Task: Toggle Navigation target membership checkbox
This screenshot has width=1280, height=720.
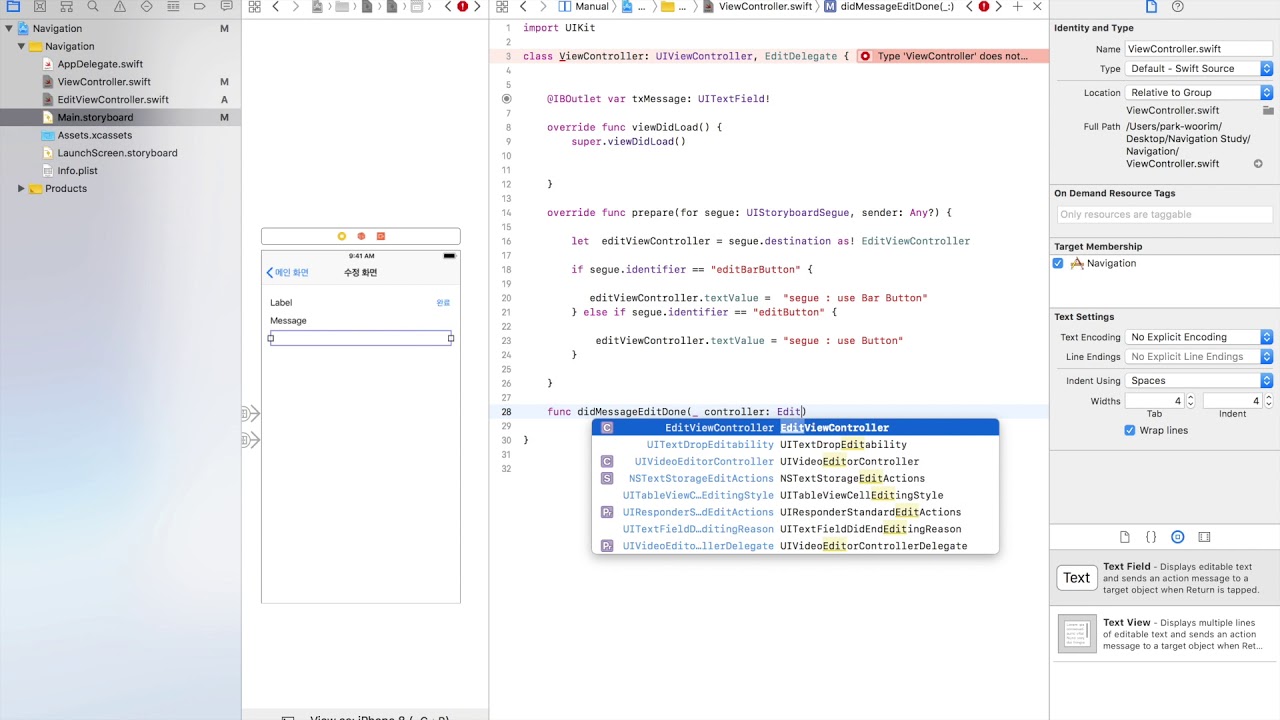Action: [x=1058, y=263]
